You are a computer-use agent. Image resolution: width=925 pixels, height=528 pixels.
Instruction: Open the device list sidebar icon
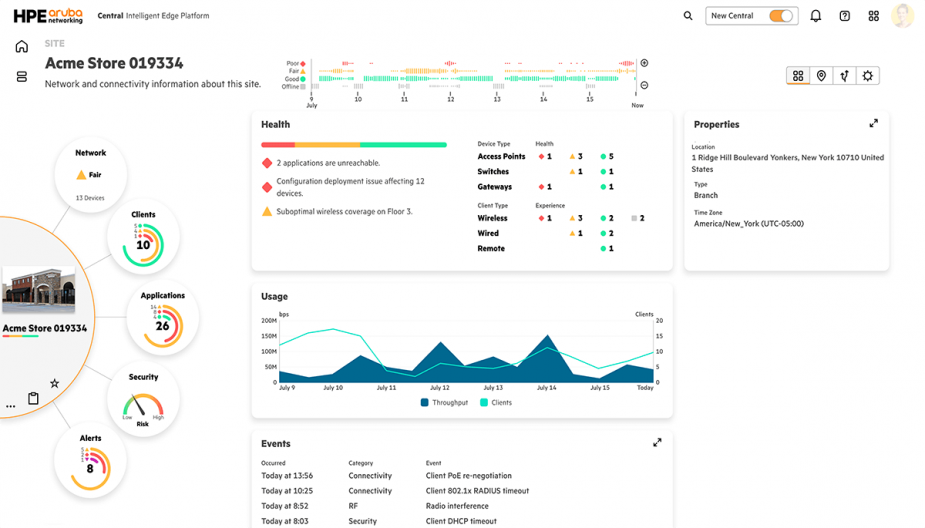click(x=22, y=77)
